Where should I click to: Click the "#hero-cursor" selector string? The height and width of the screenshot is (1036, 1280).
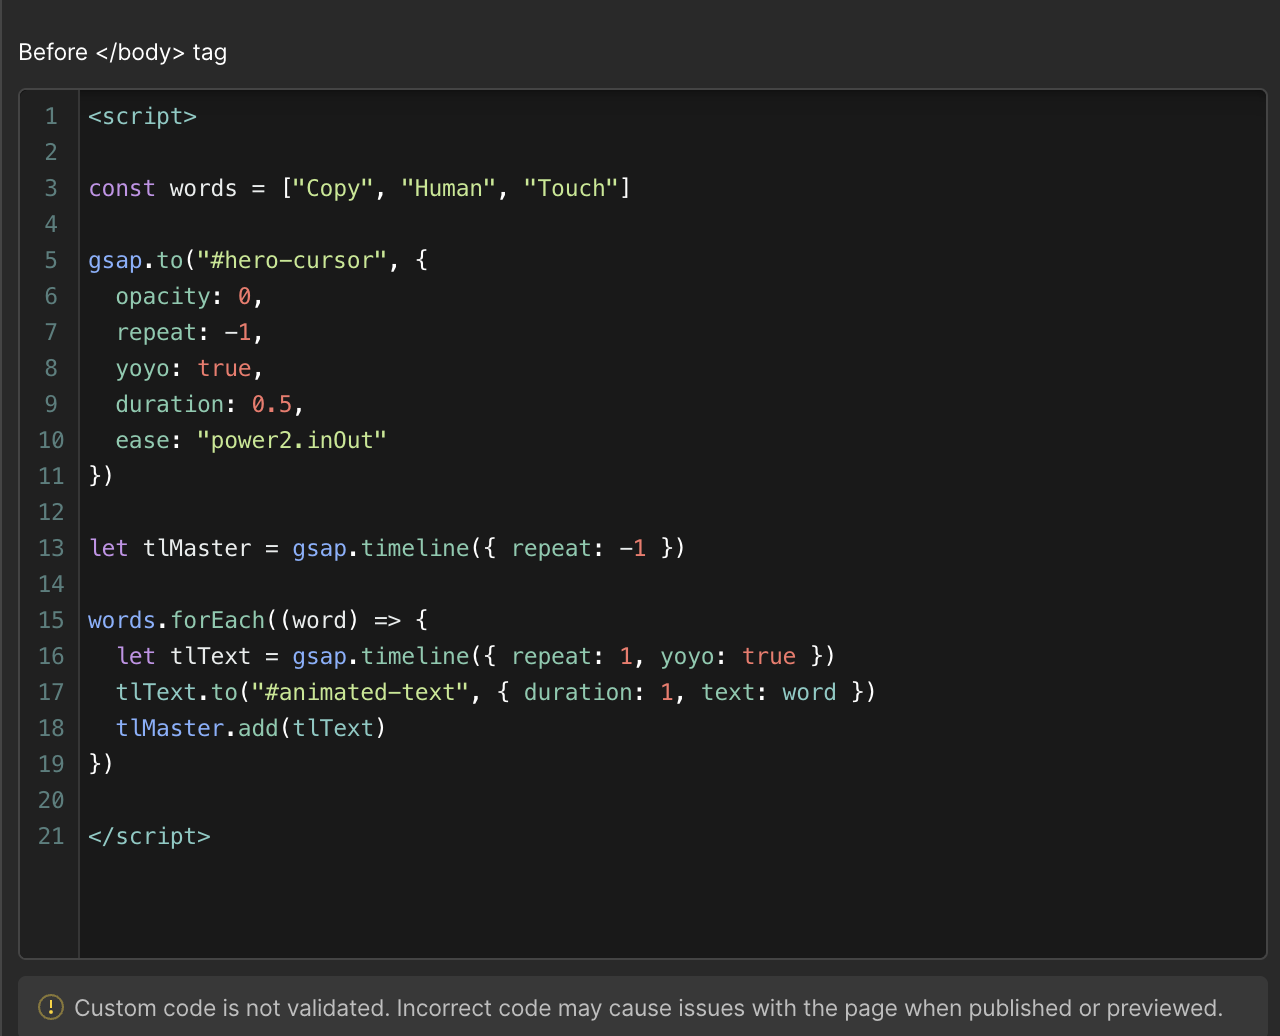point(292,260)
